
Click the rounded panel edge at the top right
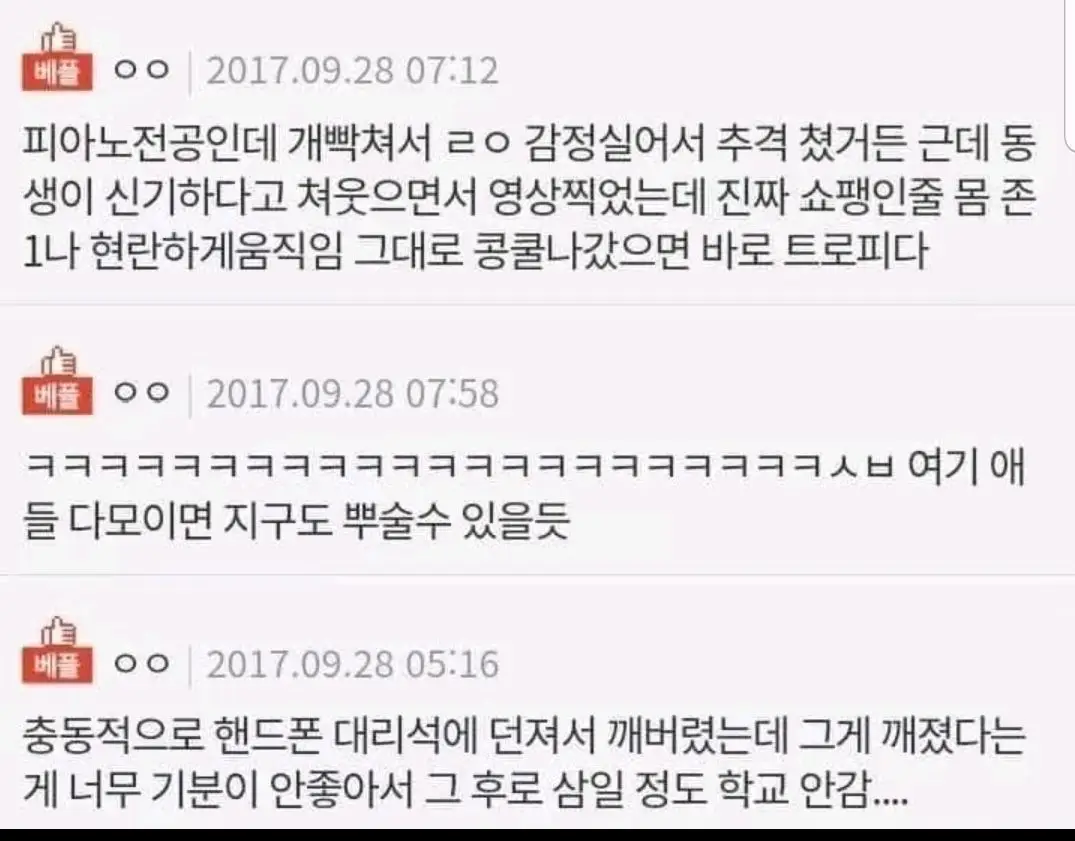pyautogui.click(x=1068, y=75)
